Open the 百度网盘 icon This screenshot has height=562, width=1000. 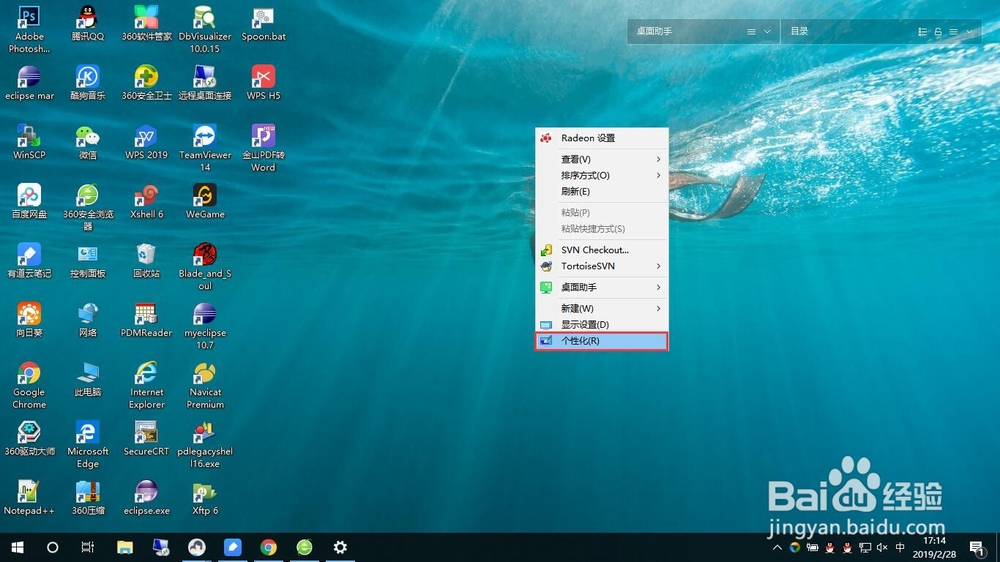click(x=29, y=202)
